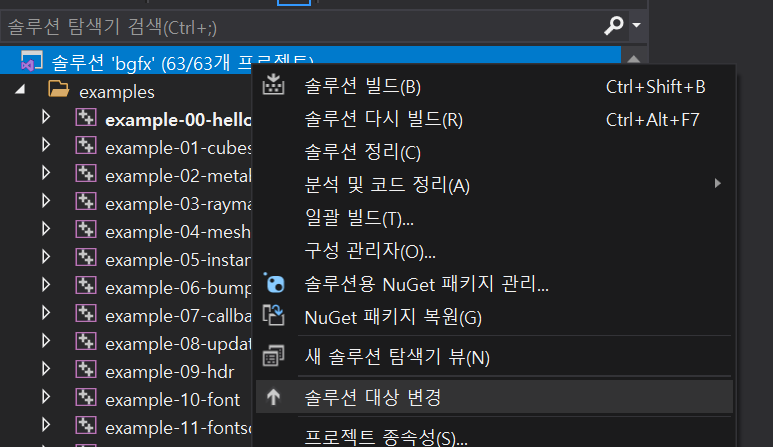This screenshot has width=773, height=447.
Task: Click the example-08-update project icon
Action: (86, 341)
